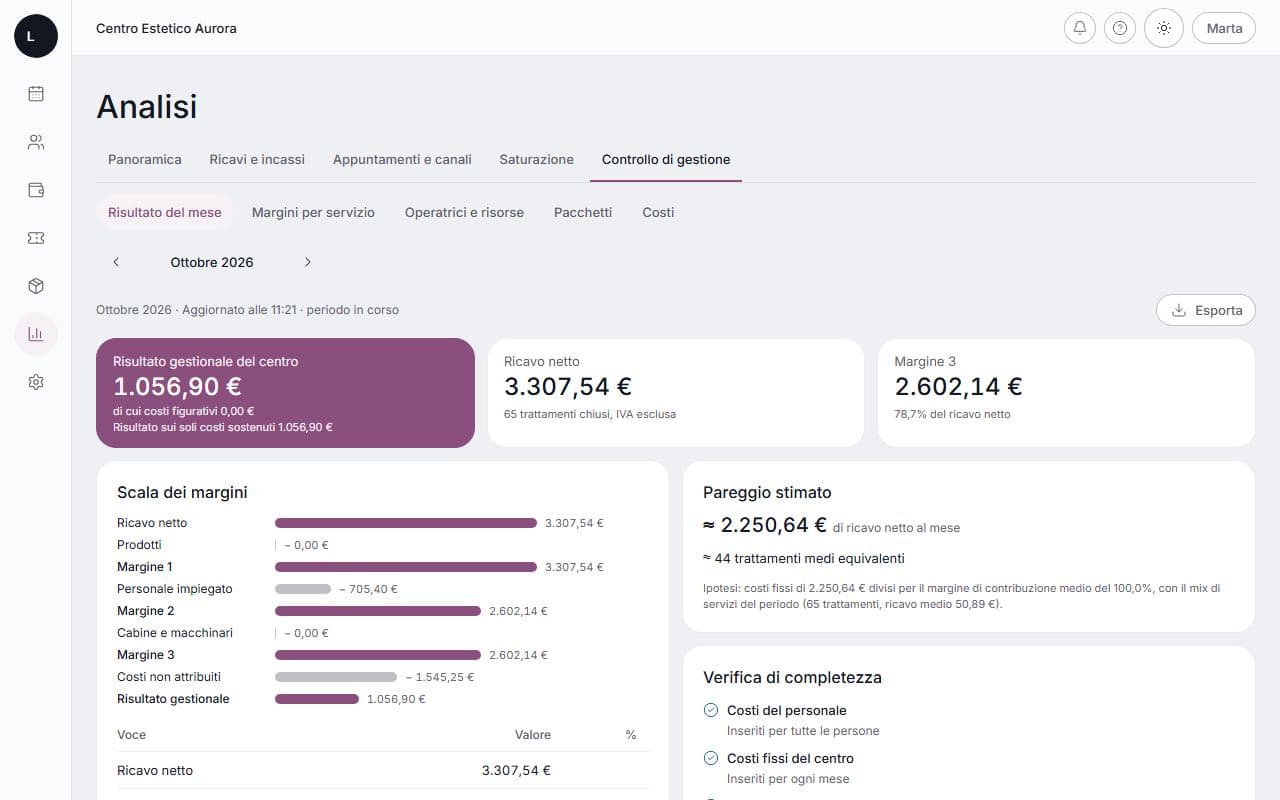
Task: Click the Ricavo netto summary card
Action: pos(675,393)
